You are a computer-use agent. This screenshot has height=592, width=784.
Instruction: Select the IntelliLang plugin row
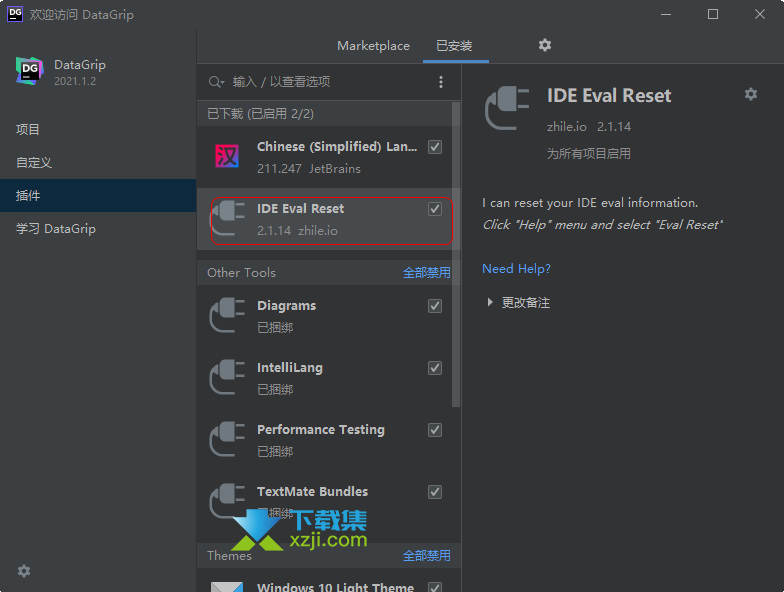[x=324, y=378]
